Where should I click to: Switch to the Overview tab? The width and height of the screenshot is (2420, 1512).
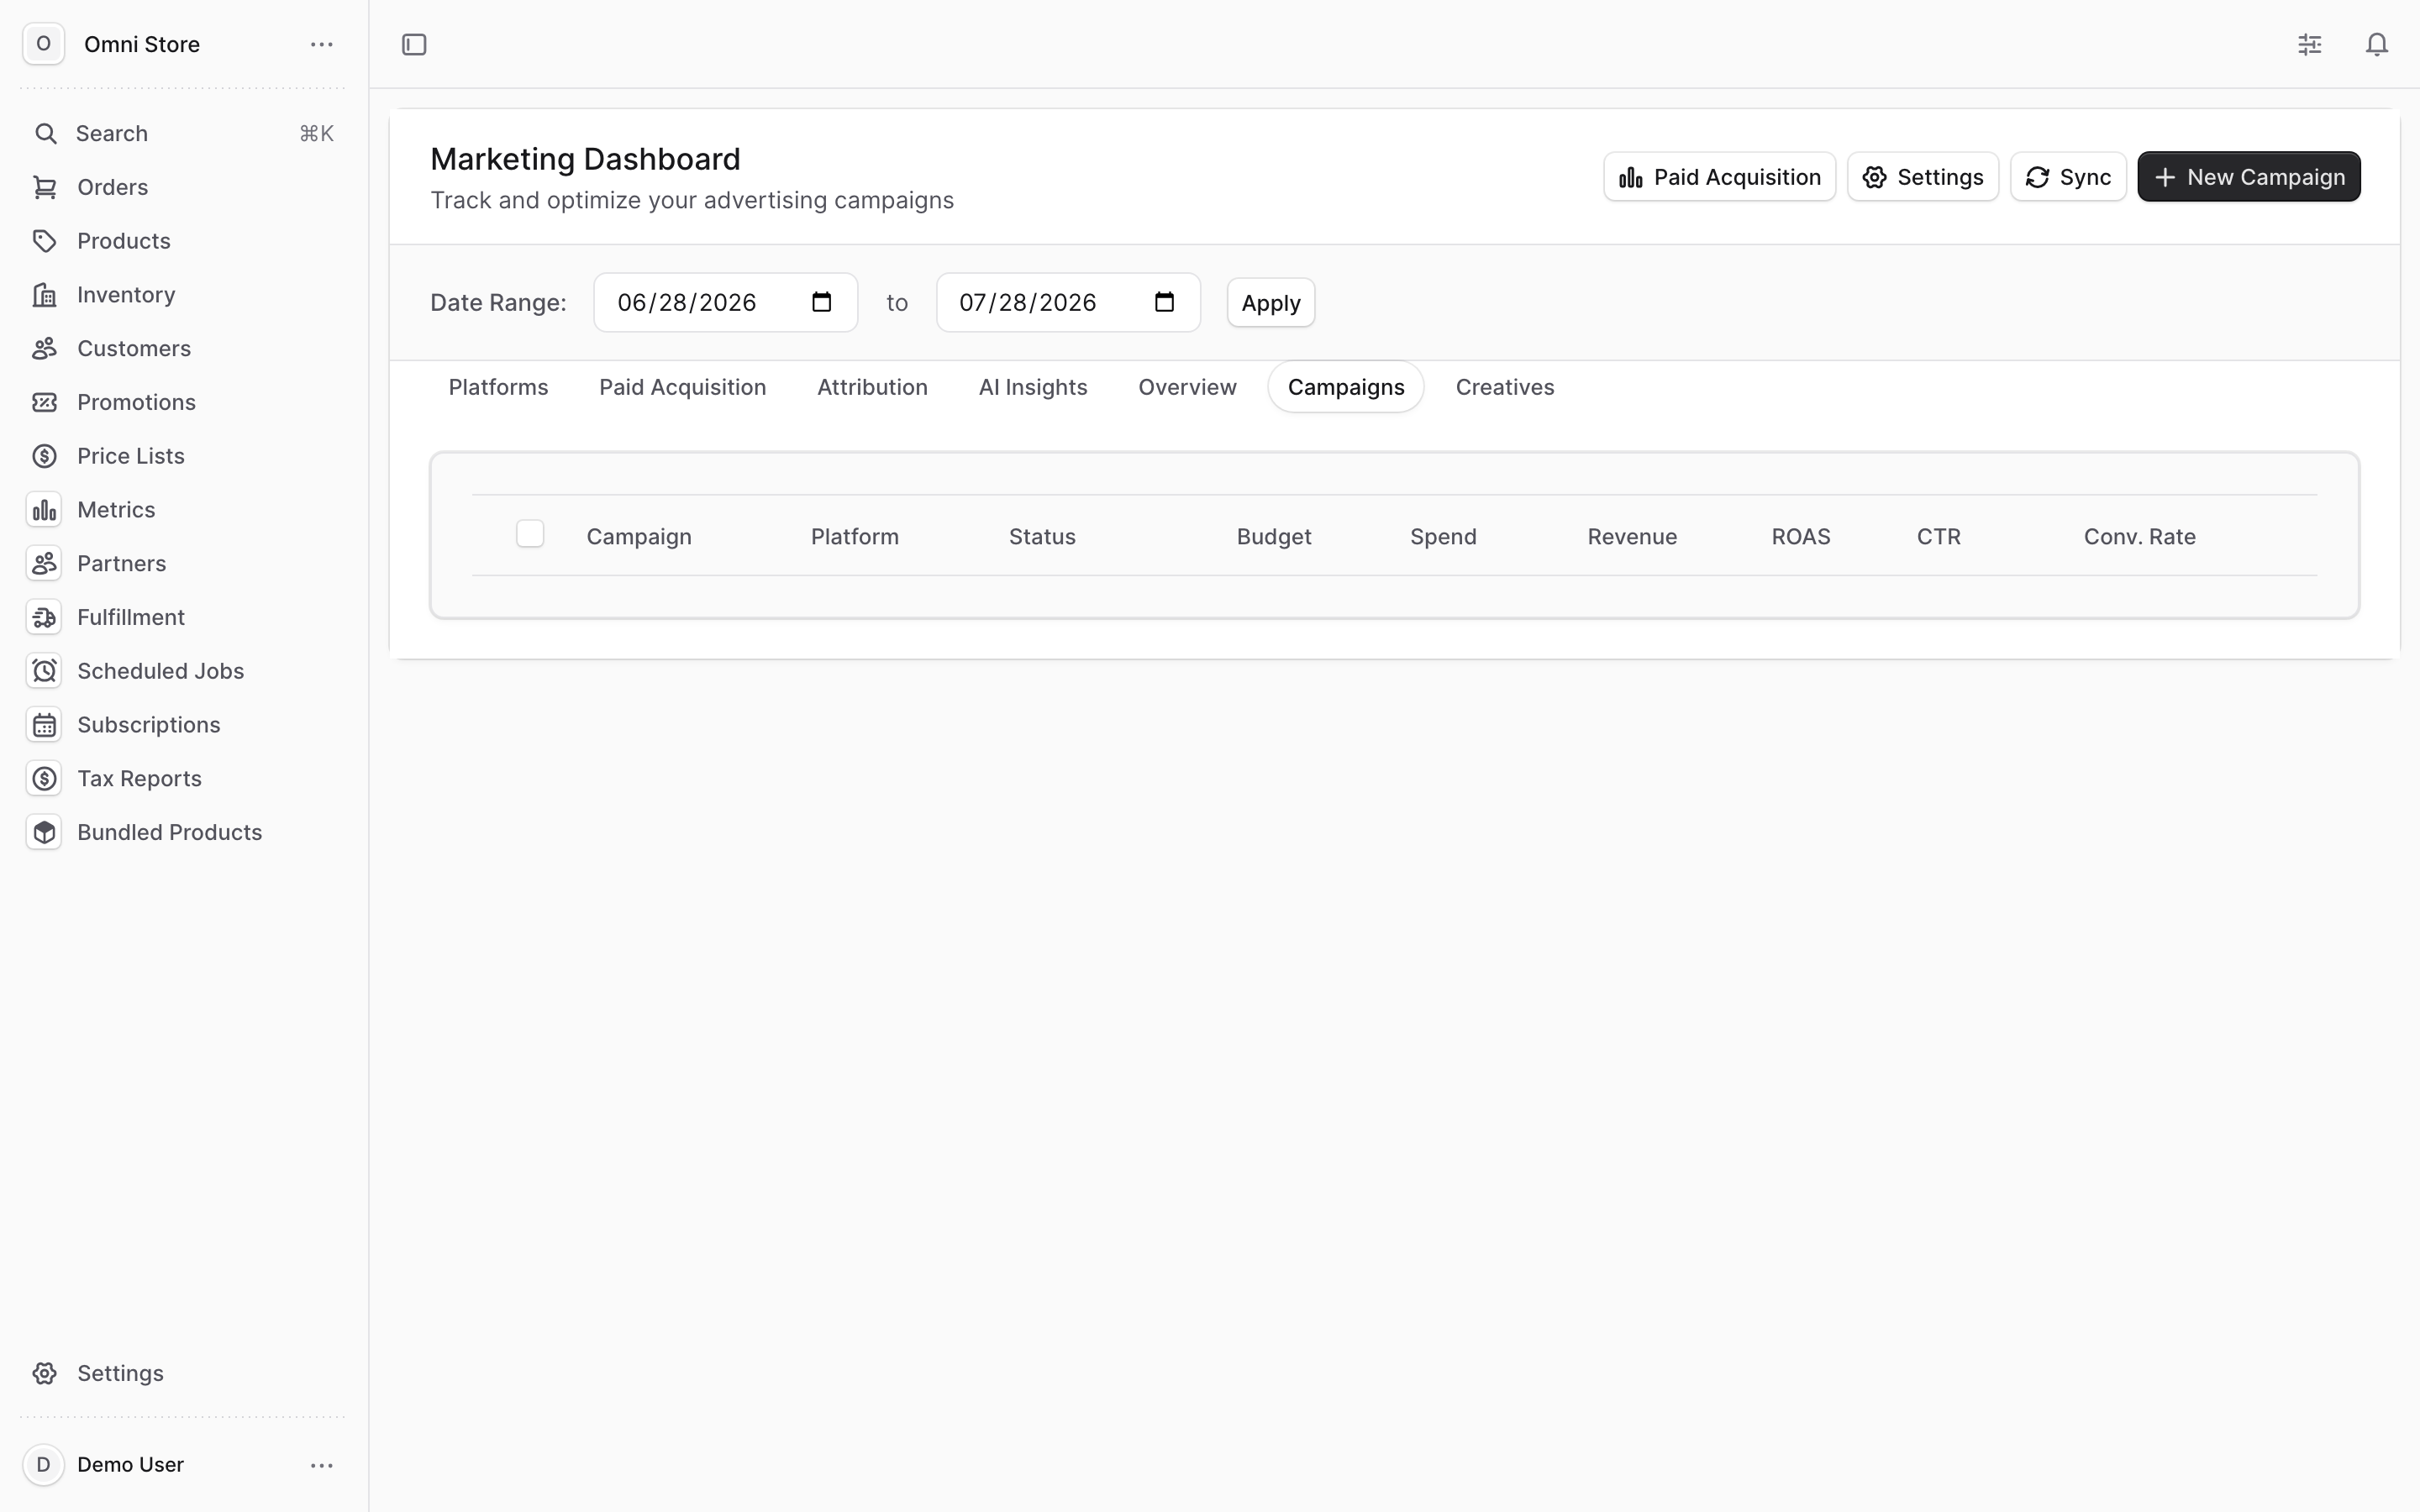(1187, 387)
